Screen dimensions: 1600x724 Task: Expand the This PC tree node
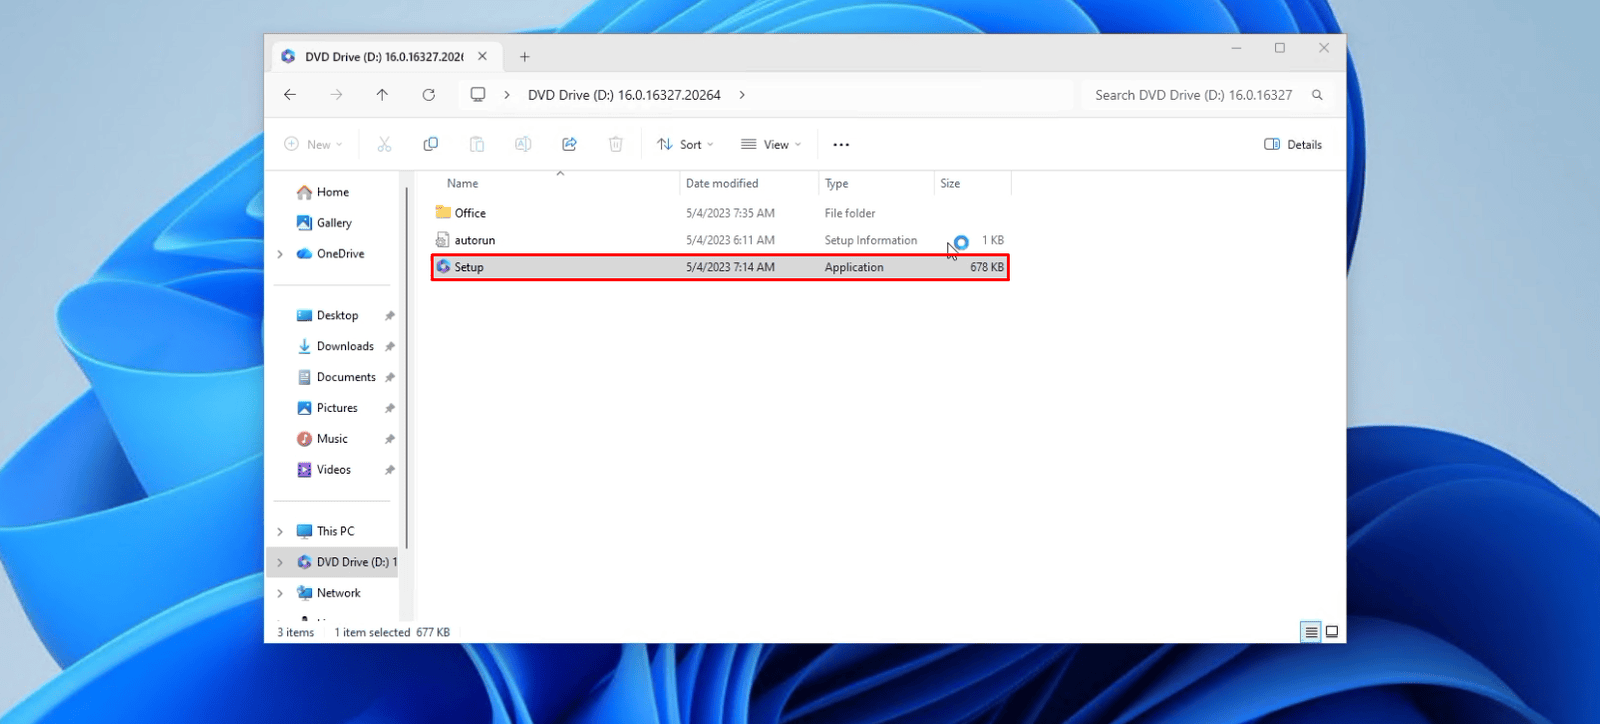coord(280,532)
